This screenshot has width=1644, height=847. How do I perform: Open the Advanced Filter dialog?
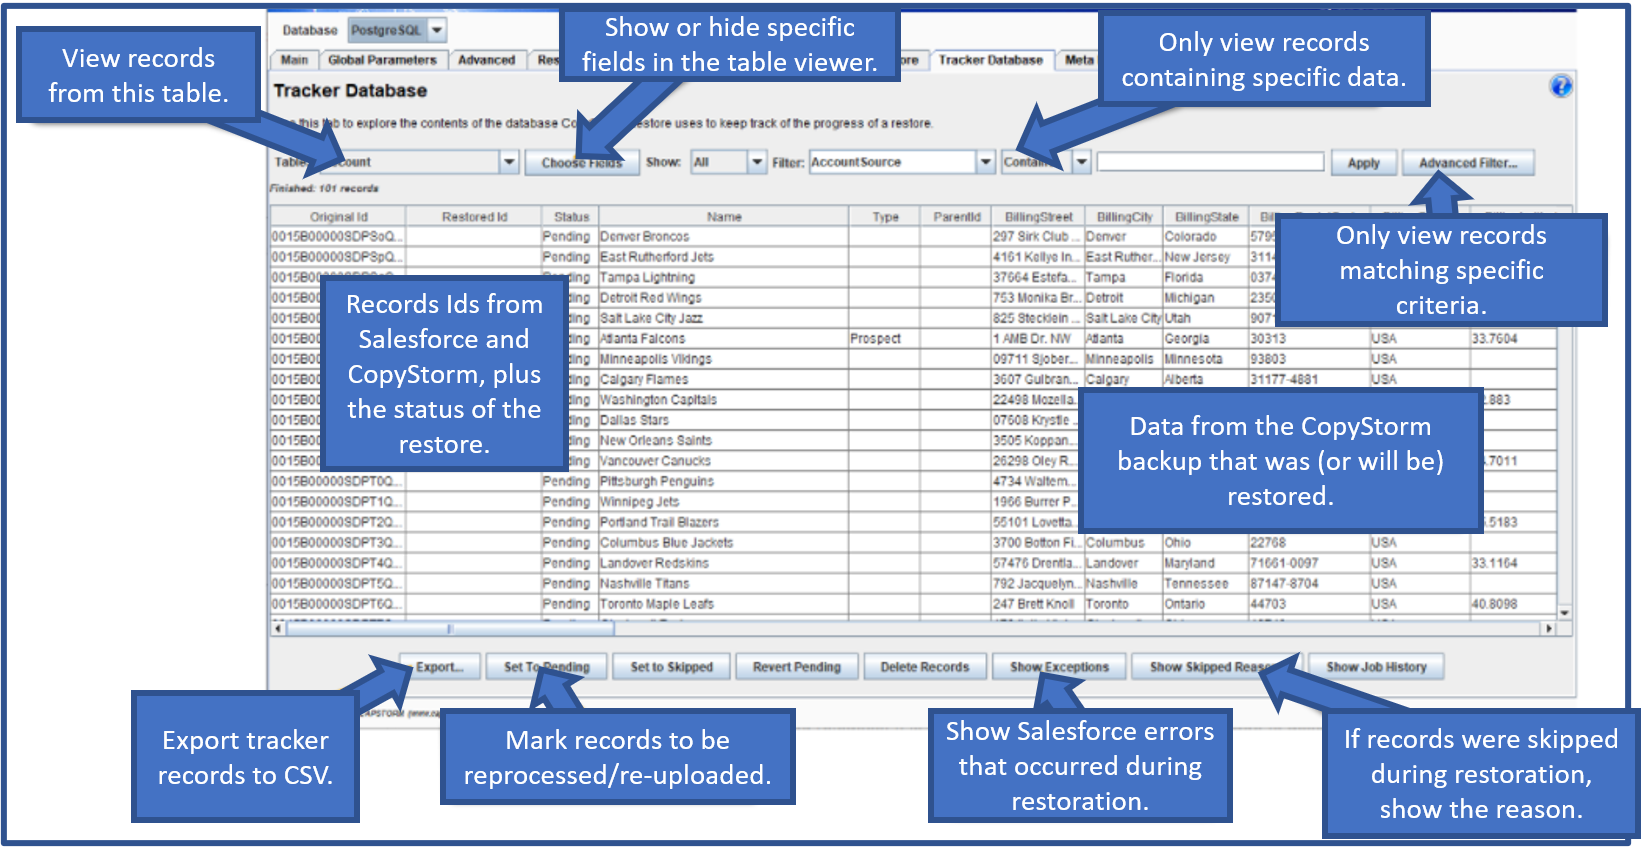[1467, 163]
